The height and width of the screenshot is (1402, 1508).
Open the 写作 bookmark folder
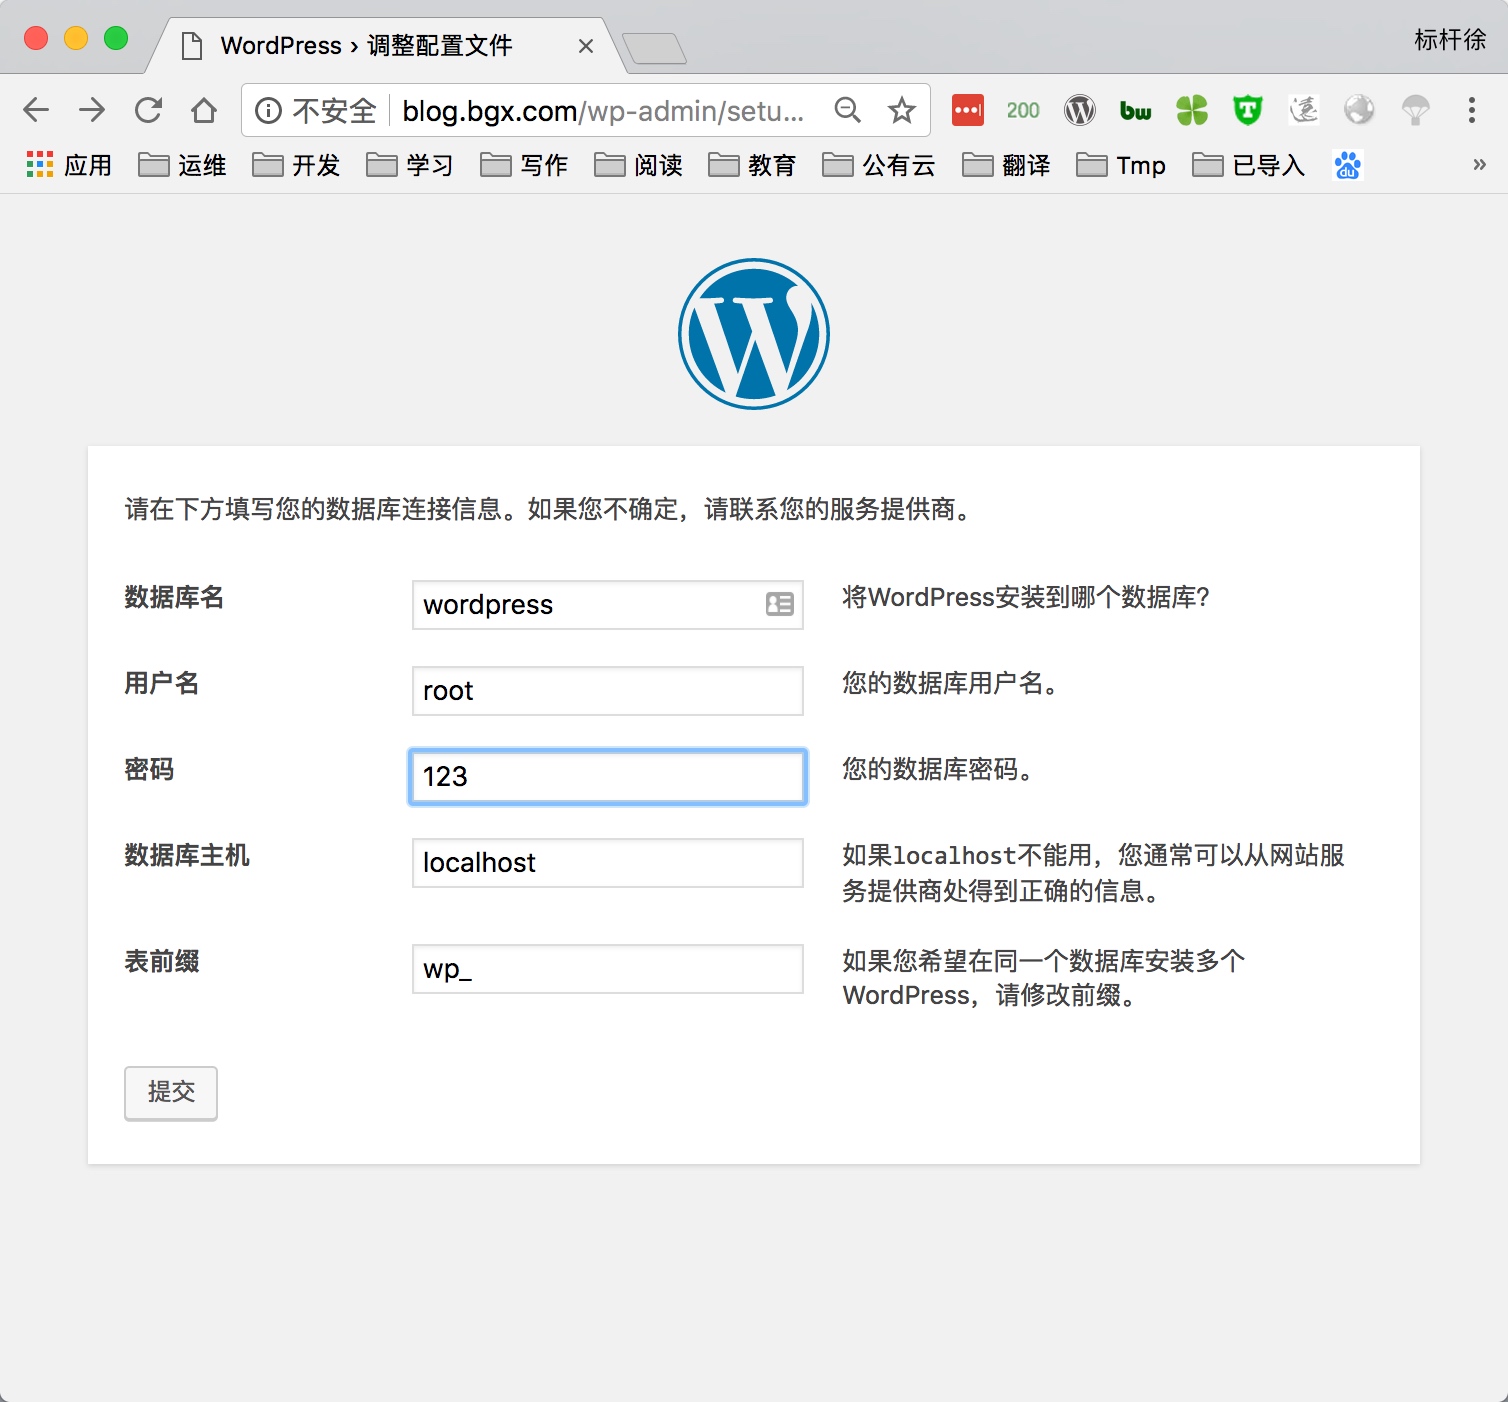[524, 165]
